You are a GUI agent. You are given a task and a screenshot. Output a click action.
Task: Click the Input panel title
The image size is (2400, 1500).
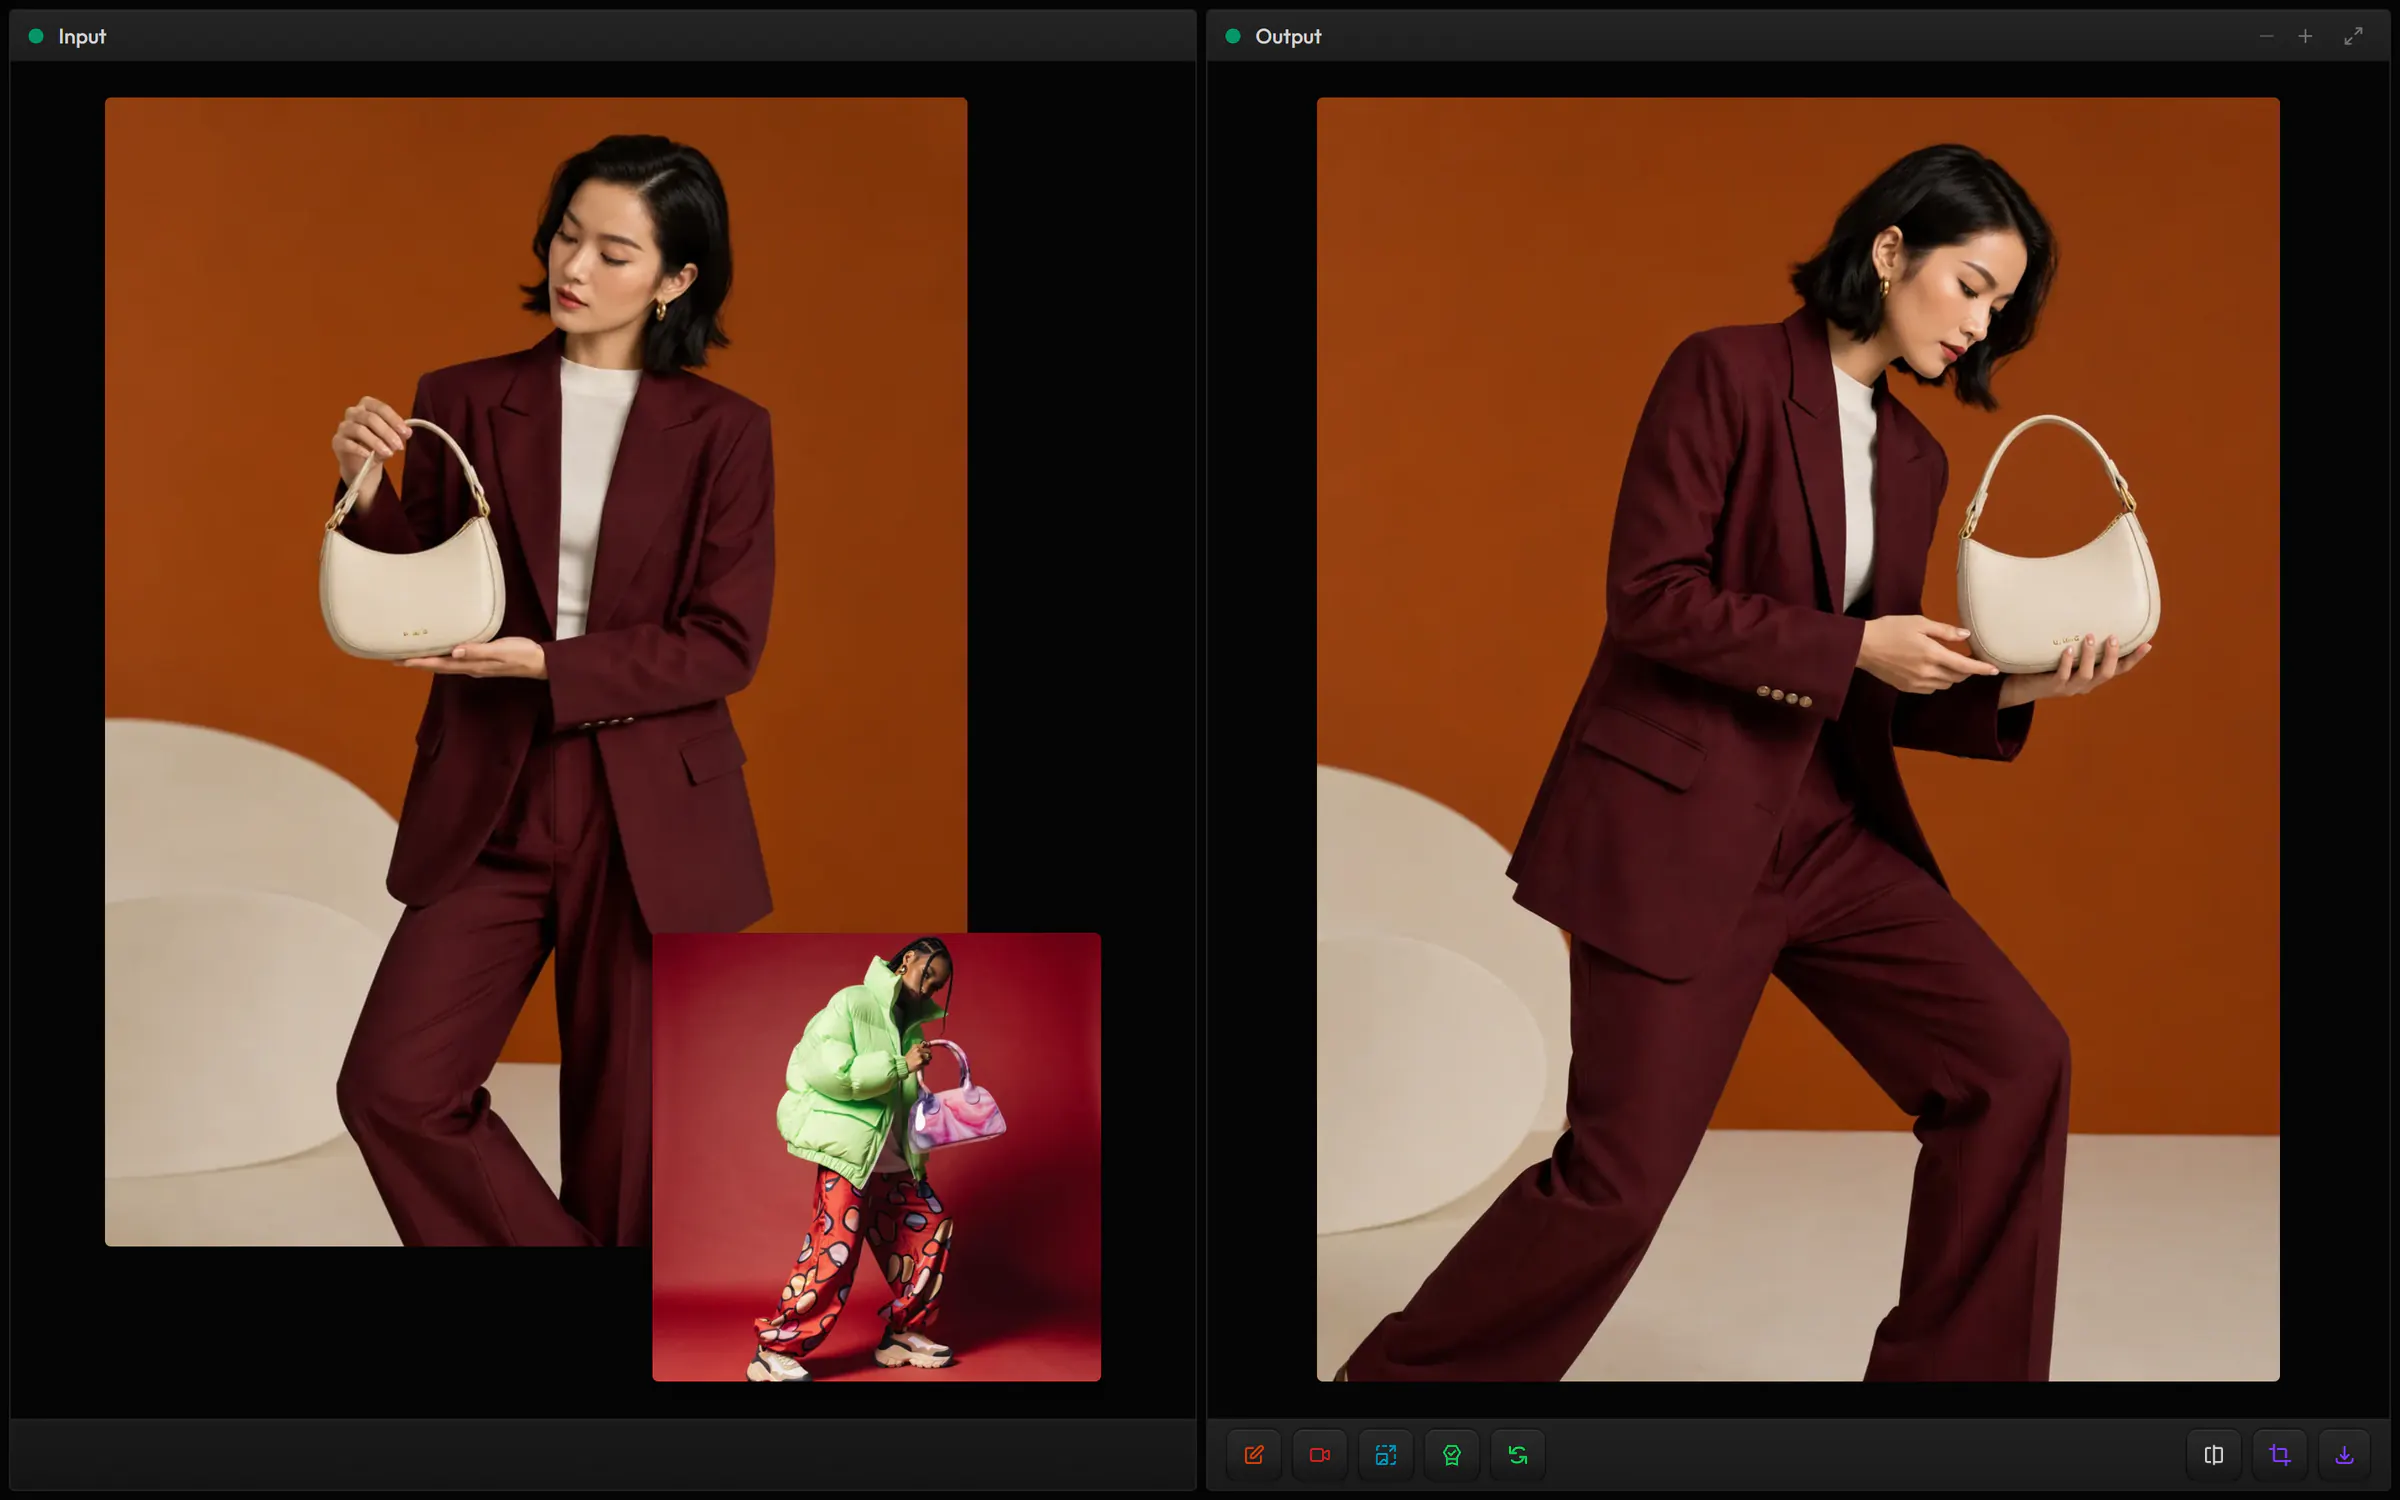(x=82, y=36)
